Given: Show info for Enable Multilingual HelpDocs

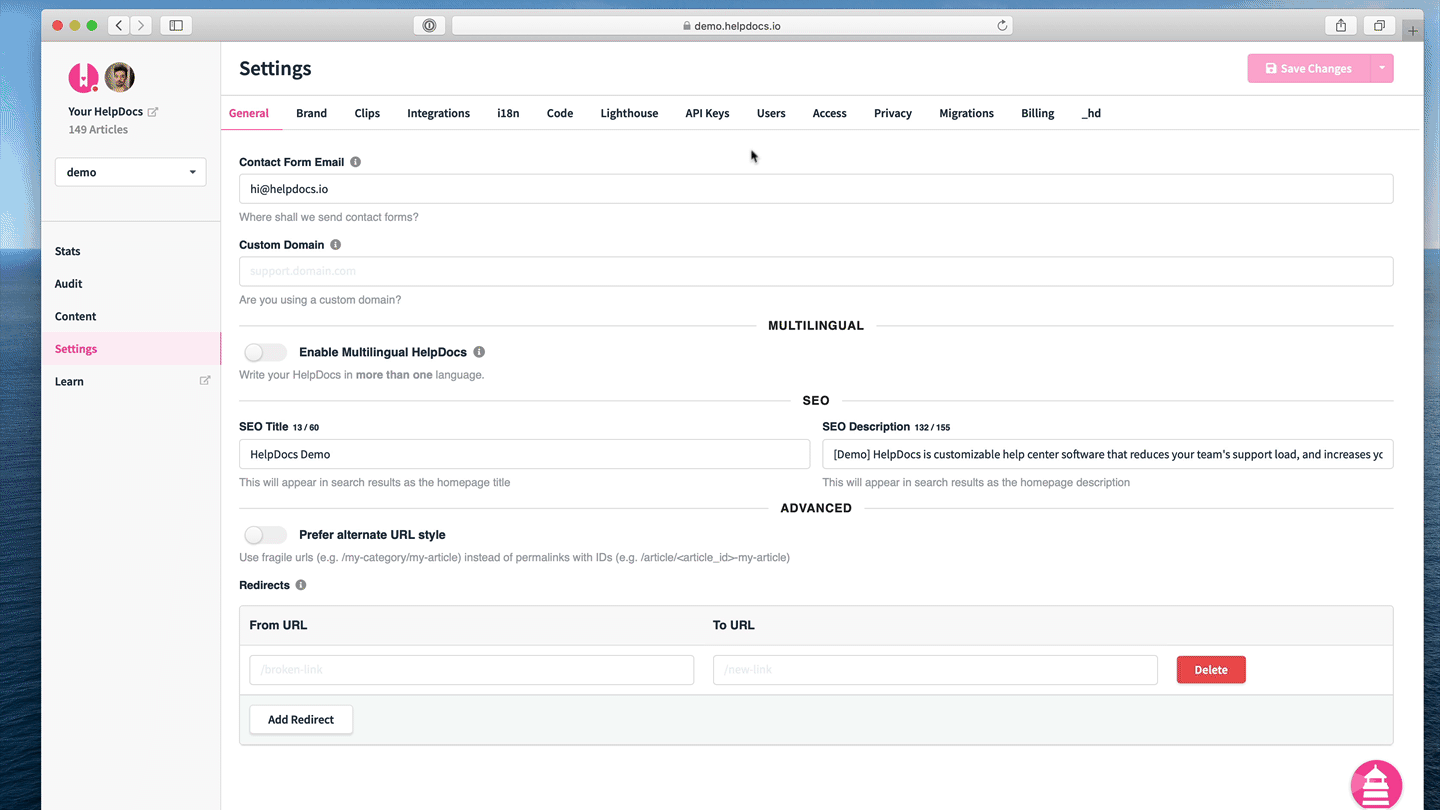Looking at the screenshot, I should click(x=479, y=352).
